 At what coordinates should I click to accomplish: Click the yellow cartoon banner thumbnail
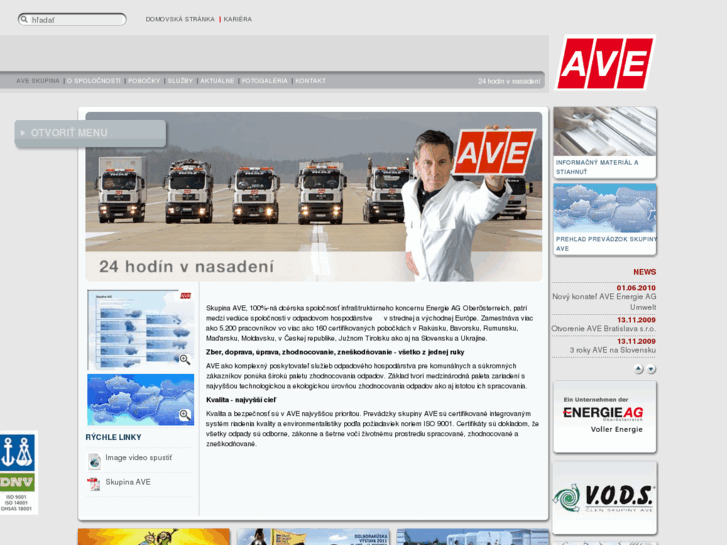[x=154, y=537]
